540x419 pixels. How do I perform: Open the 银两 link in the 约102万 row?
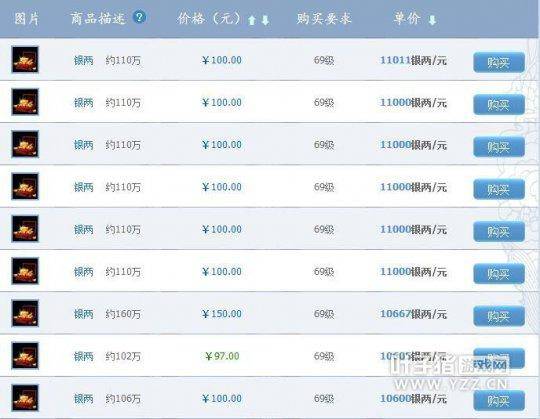click(84, 356)
